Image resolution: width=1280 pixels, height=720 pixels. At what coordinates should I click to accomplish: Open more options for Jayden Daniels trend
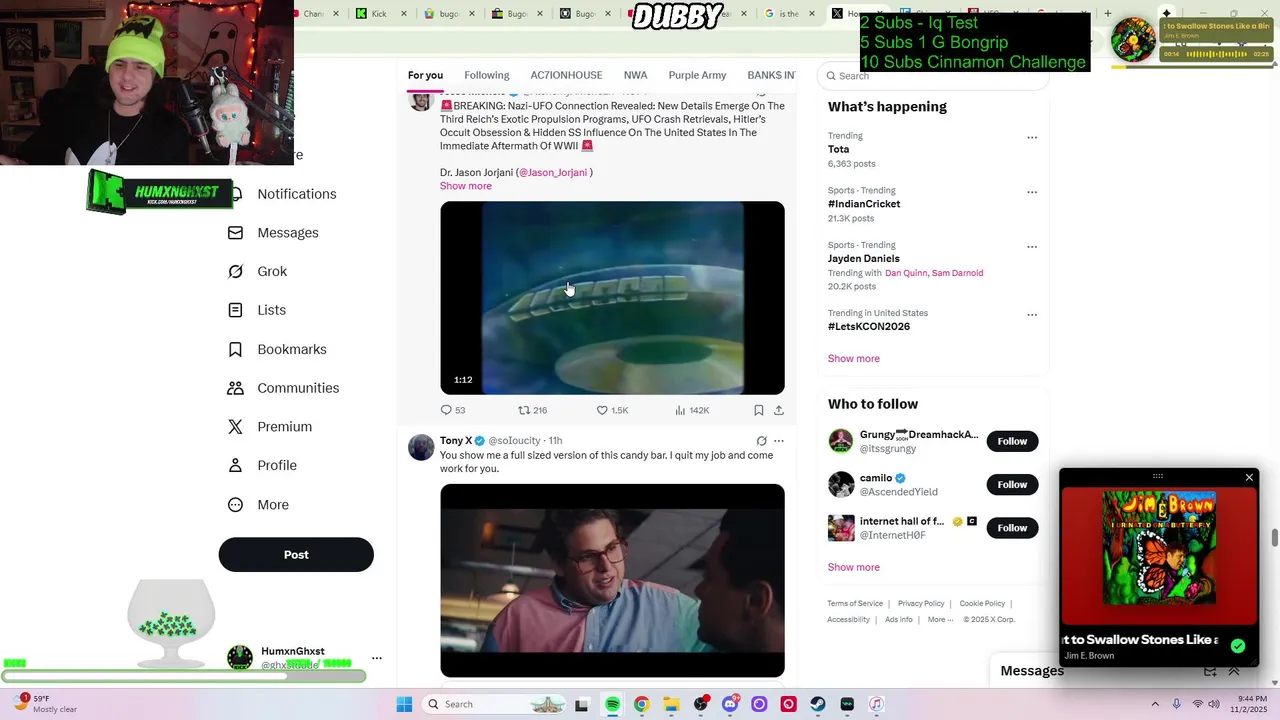(x=1032, y=247)
